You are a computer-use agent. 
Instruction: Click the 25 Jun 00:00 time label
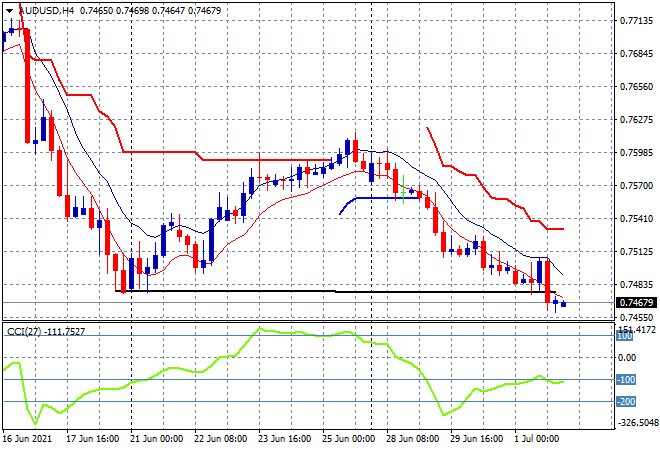[x=349, y=439]
